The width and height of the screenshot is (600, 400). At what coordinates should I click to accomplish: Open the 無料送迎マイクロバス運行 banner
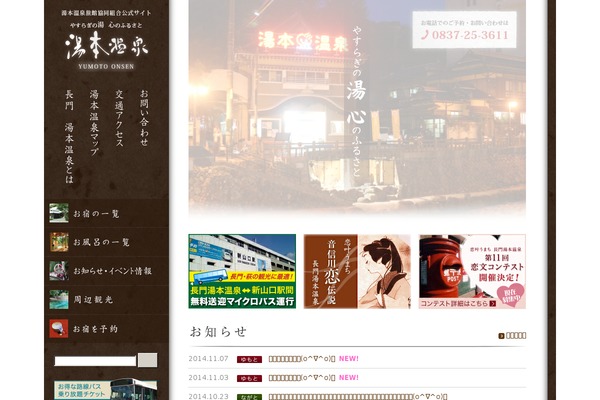click(242, 271)
